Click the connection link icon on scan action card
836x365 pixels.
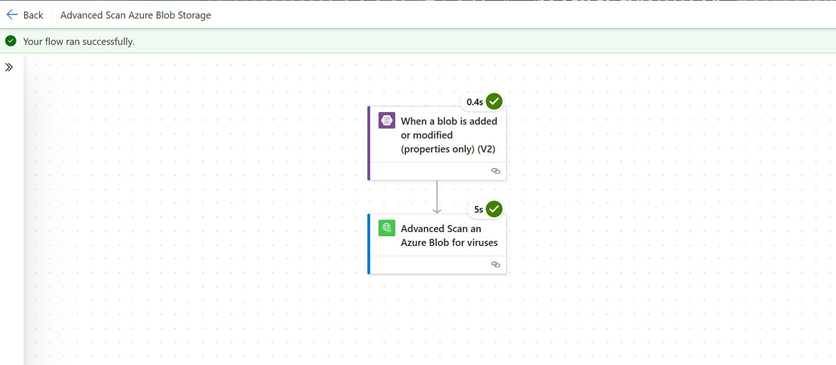coord(495,264)
